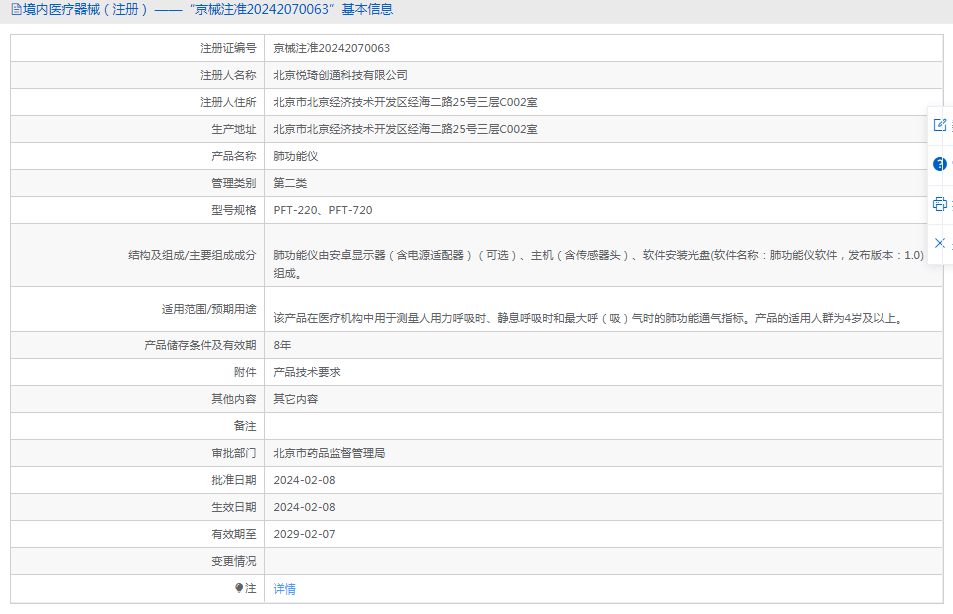
Task: Click the structure description starting 肺功能仪由安卓显示器
Action: point(599,264)
